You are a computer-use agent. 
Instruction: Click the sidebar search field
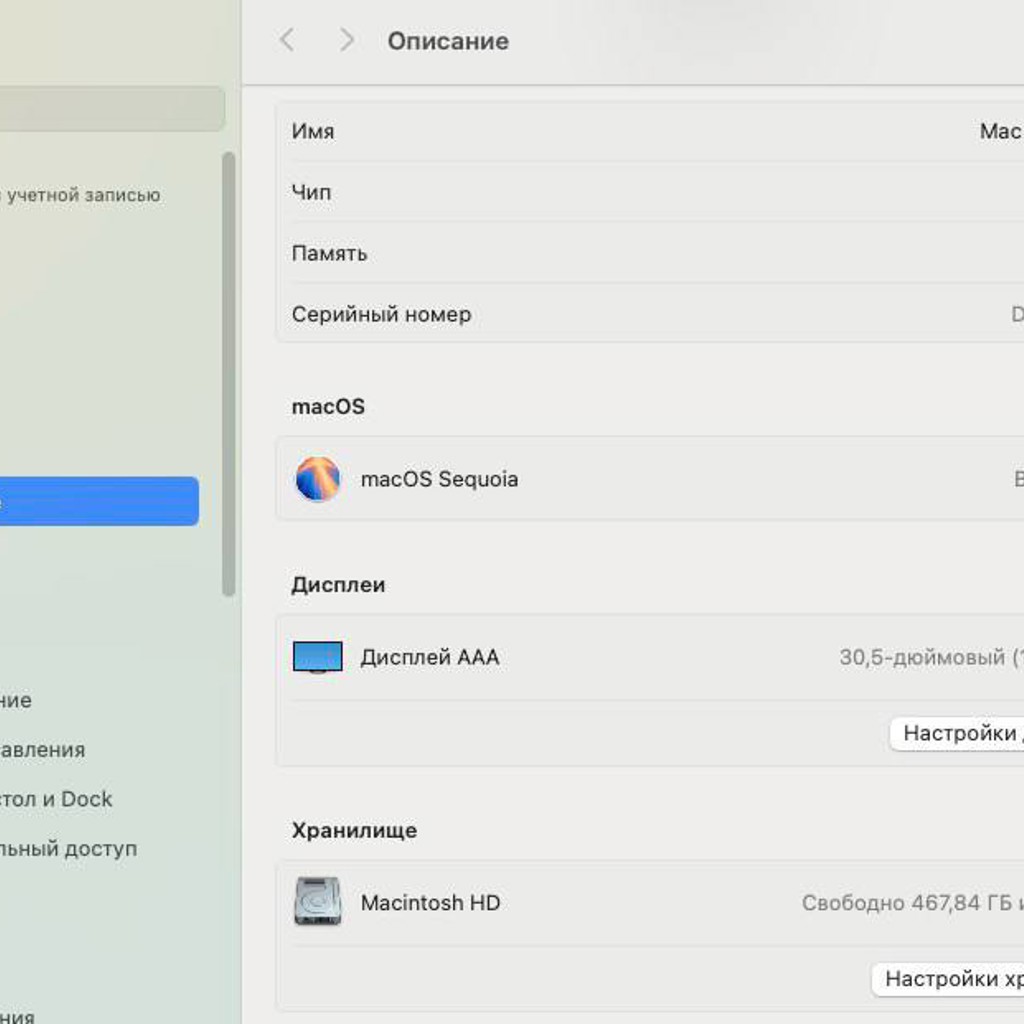click(112, 108)
